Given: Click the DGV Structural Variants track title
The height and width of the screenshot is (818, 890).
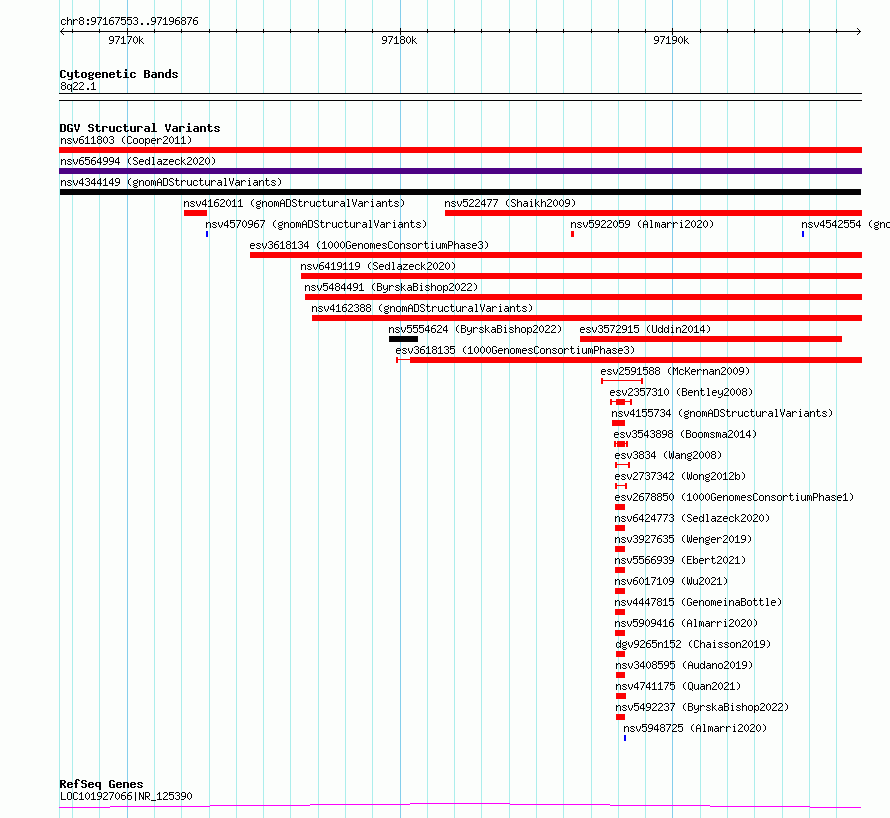Looking at the screenshot, I should [x=140, y=128].
